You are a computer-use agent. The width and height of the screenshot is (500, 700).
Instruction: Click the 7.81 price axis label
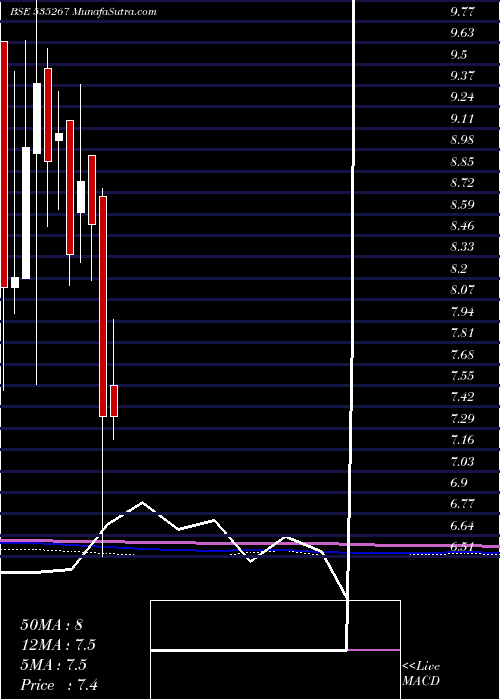point(462,334)
